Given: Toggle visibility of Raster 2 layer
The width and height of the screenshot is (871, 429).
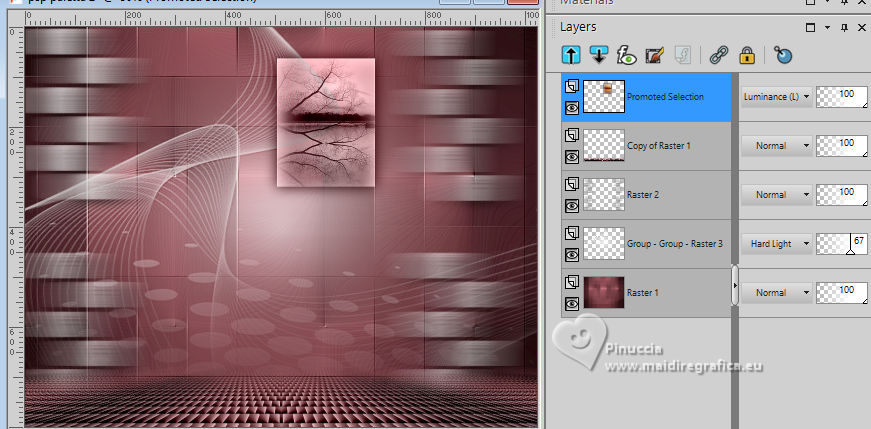Looking at the screenshot, I should [x=572, y=206].
